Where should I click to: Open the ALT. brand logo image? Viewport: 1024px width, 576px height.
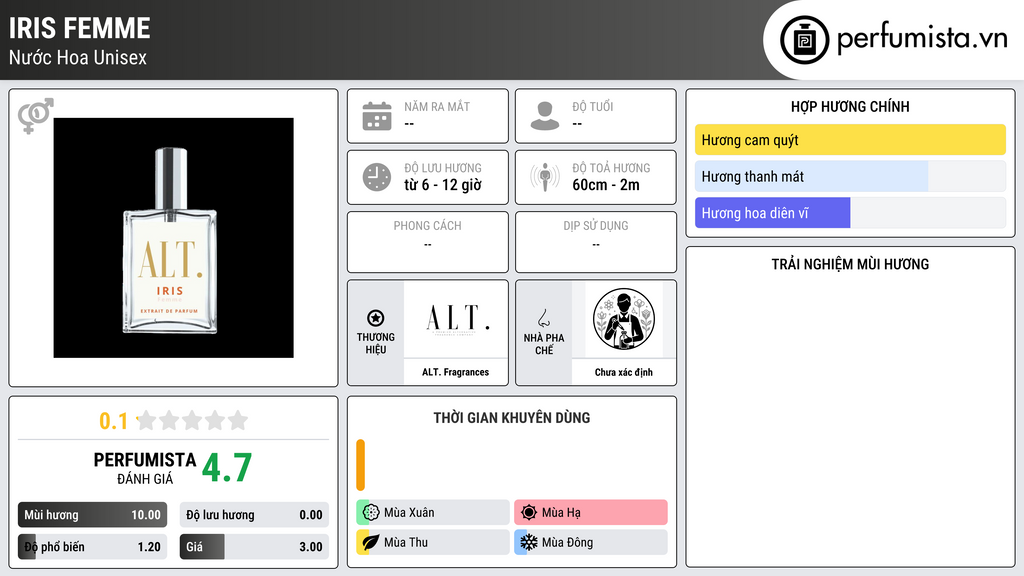pyautogui.click(x=456, y=320)
